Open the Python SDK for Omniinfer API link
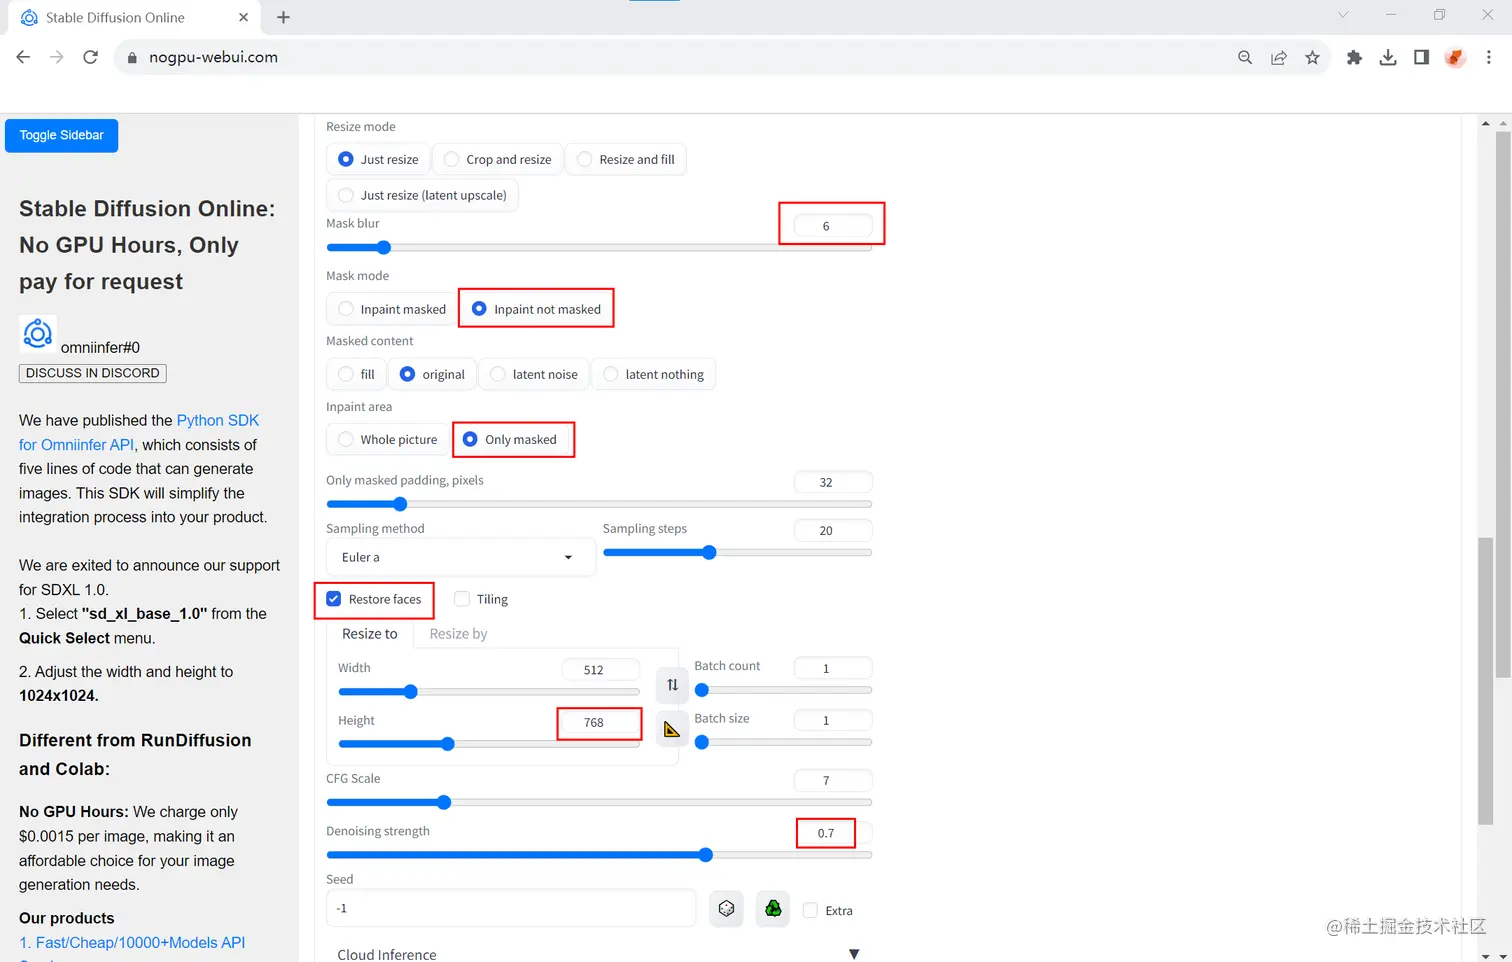This screenshot has height=962, width=1512. click(x=139, y=432)
